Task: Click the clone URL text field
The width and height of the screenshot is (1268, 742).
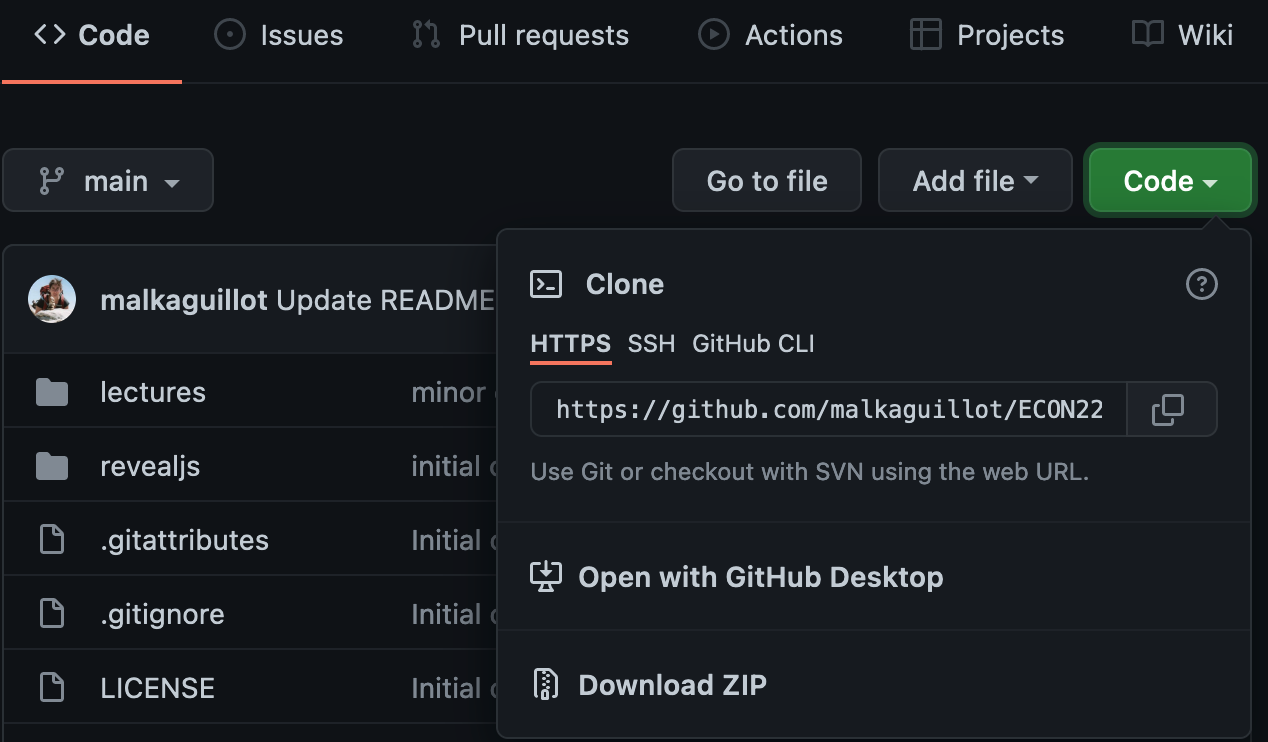Action: click(x=828, y=410)
